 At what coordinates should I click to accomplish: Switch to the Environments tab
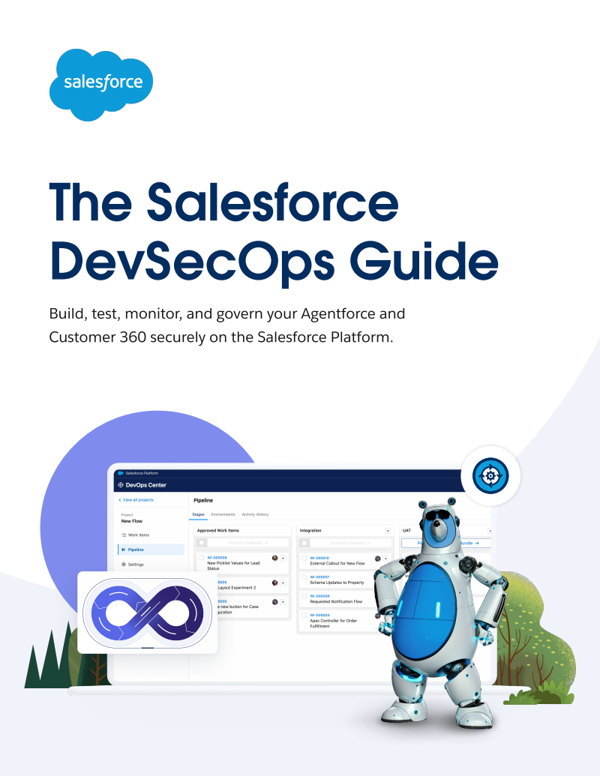223,514
